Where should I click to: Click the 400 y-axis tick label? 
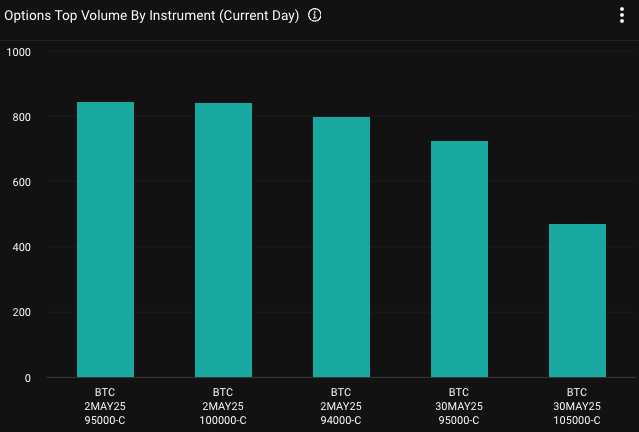(21, 247)
